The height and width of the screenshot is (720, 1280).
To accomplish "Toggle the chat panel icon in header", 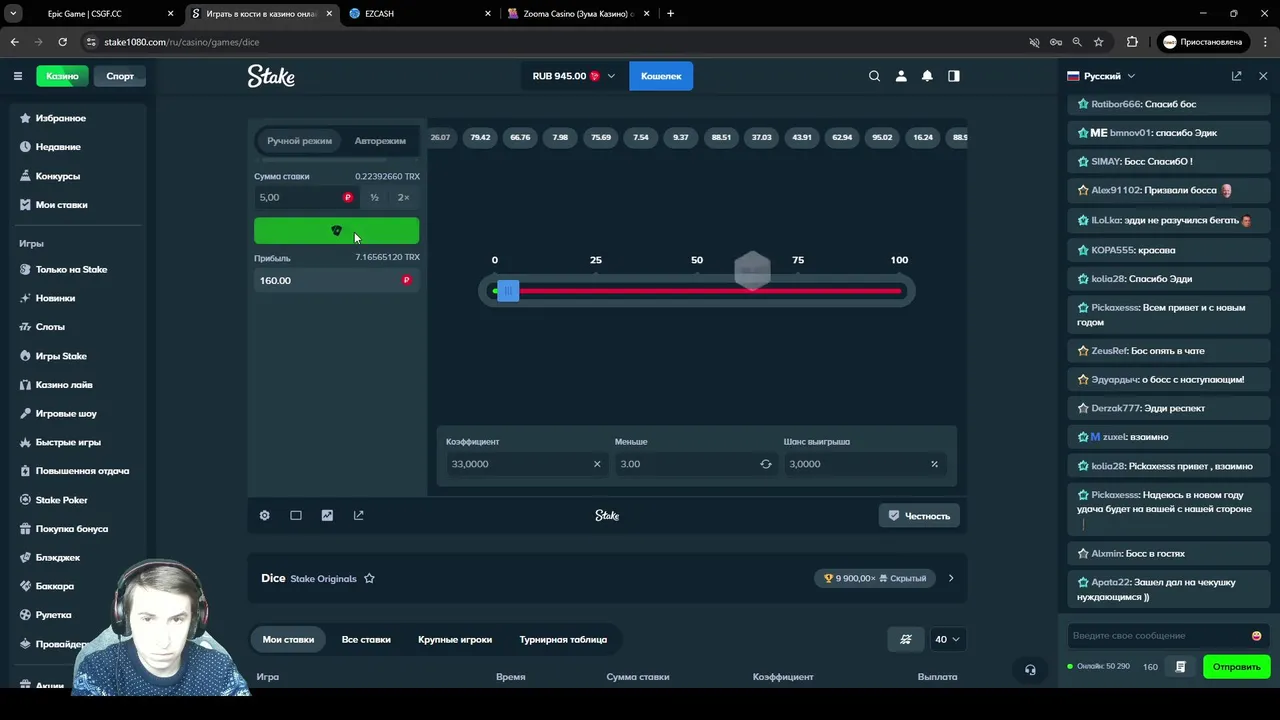I will (954, 76).
